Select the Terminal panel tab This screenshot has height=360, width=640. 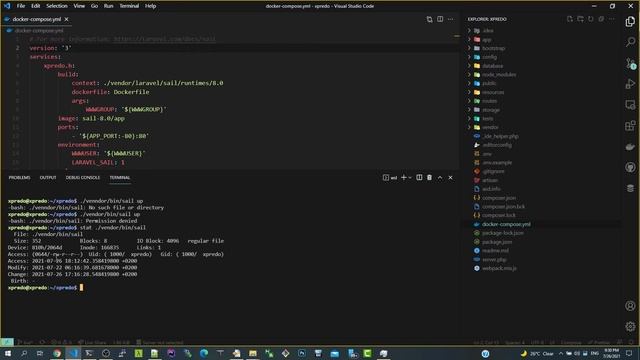pos(120,178)
